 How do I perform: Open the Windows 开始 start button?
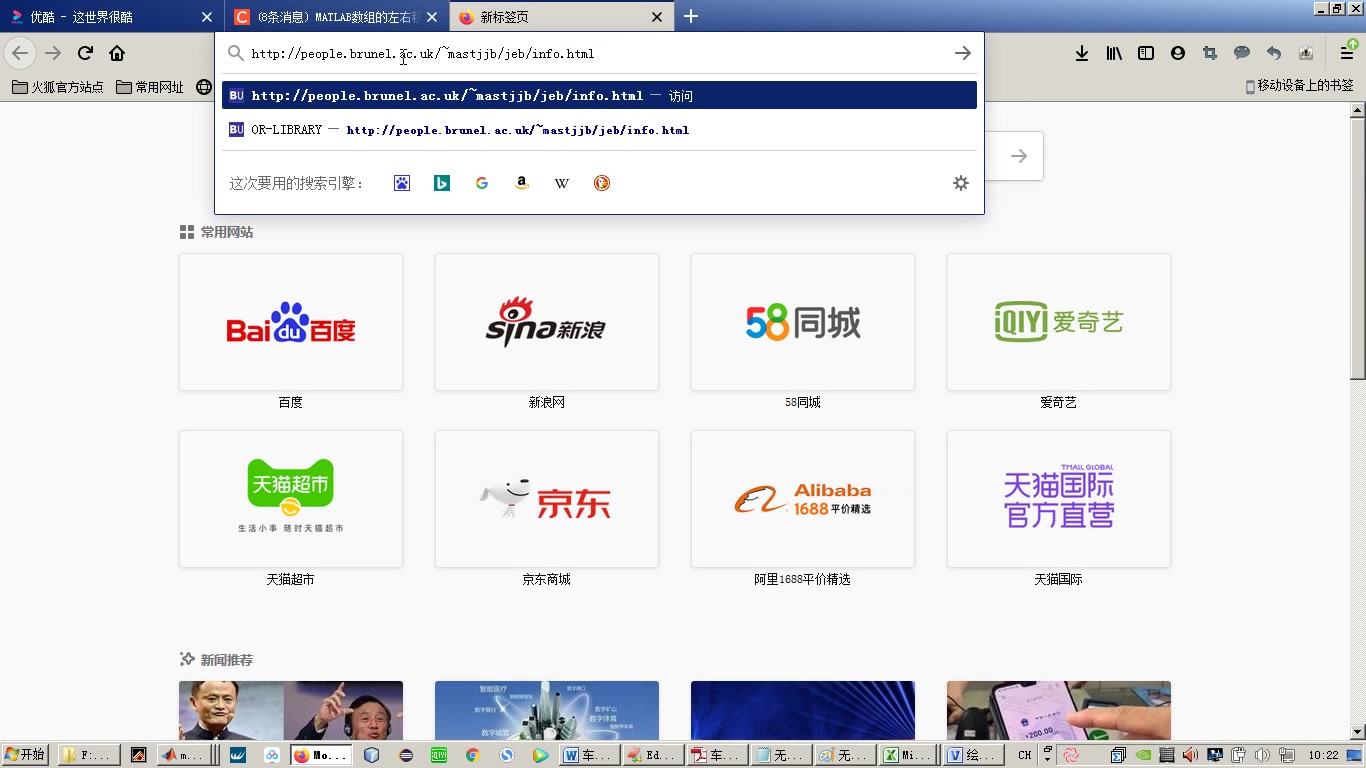26,755
